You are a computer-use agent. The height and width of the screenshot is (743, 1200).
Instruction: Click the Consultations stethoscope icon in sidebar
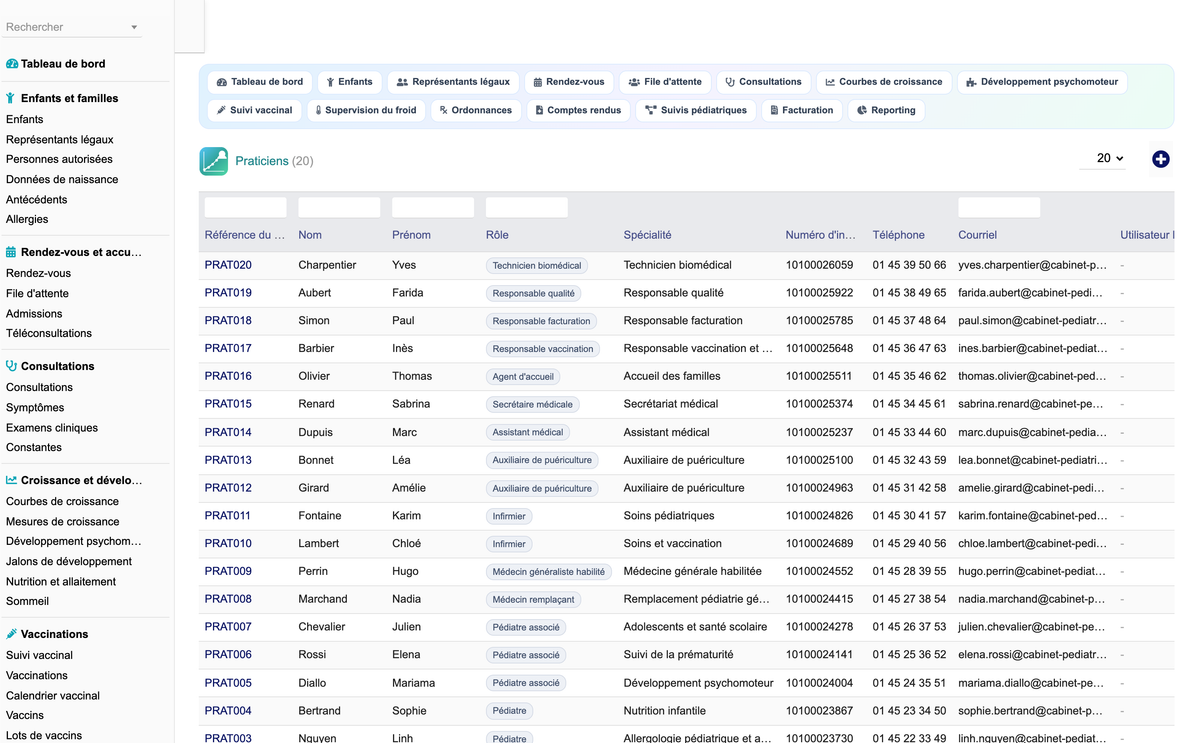11,366
